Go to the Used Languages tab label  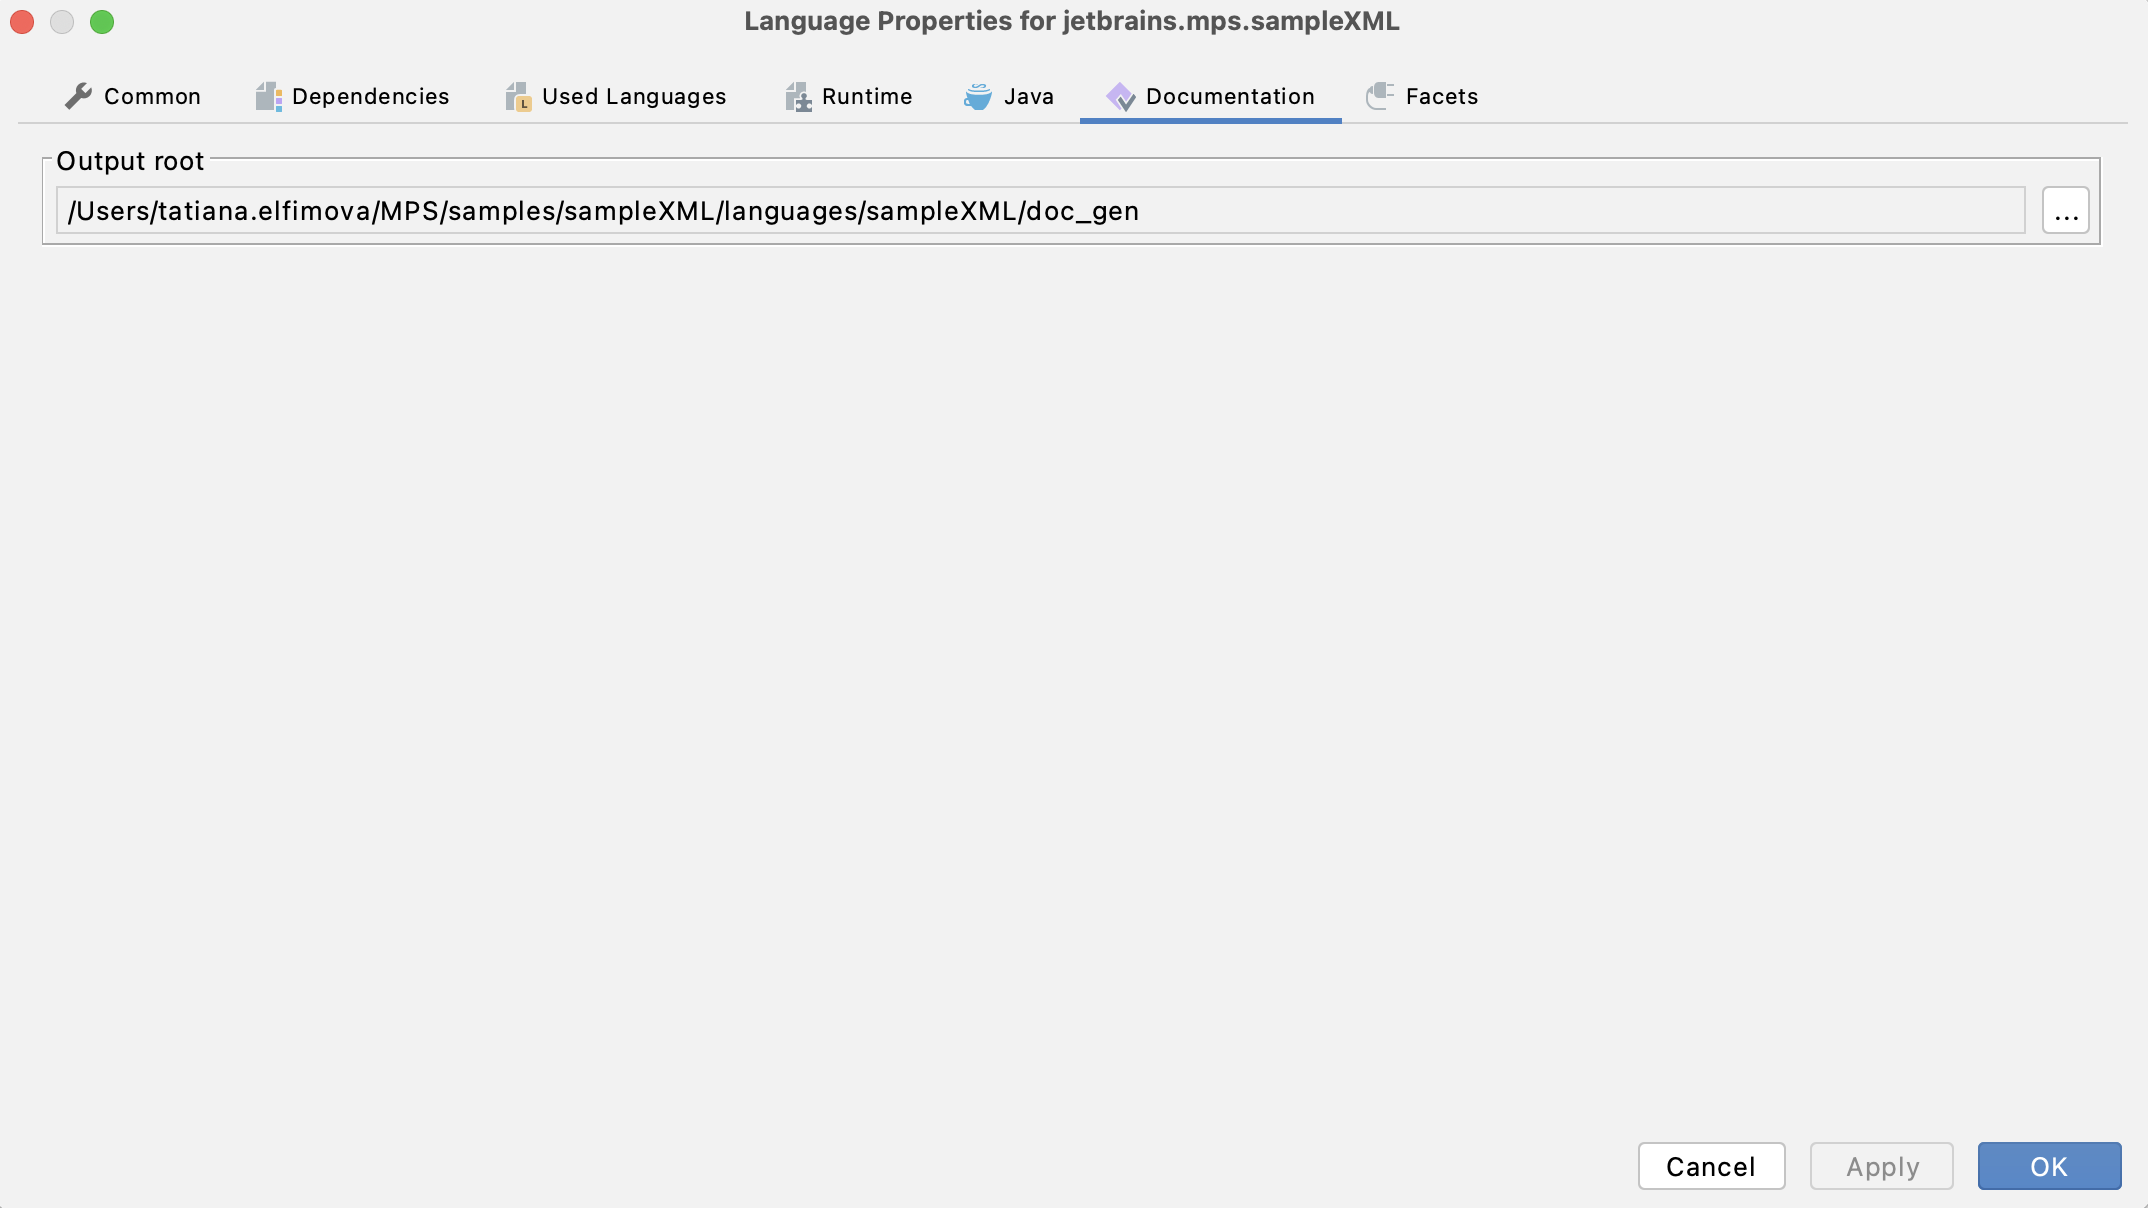(634, 96)
